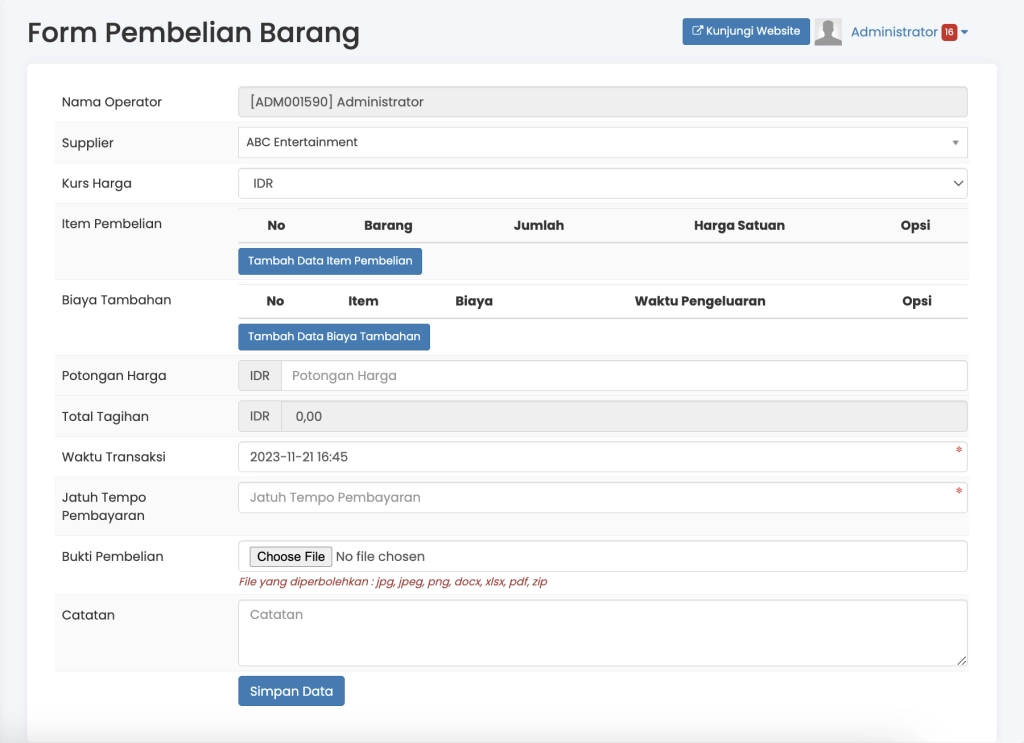
Task: Click the Kunjungi Website button
Action: (746, 32)
